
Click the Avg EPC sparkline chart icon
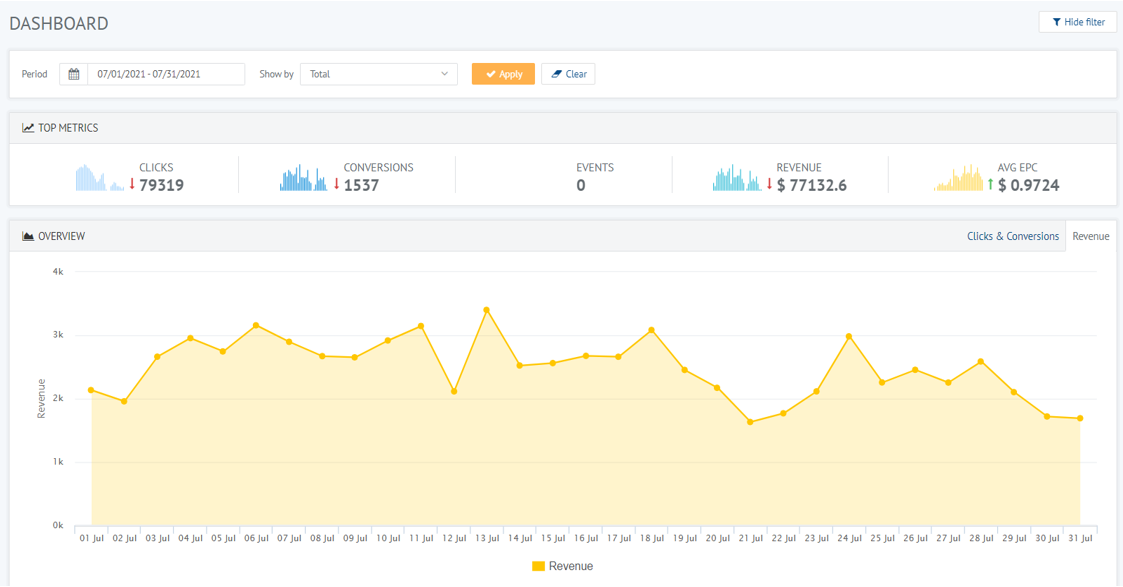958,178
